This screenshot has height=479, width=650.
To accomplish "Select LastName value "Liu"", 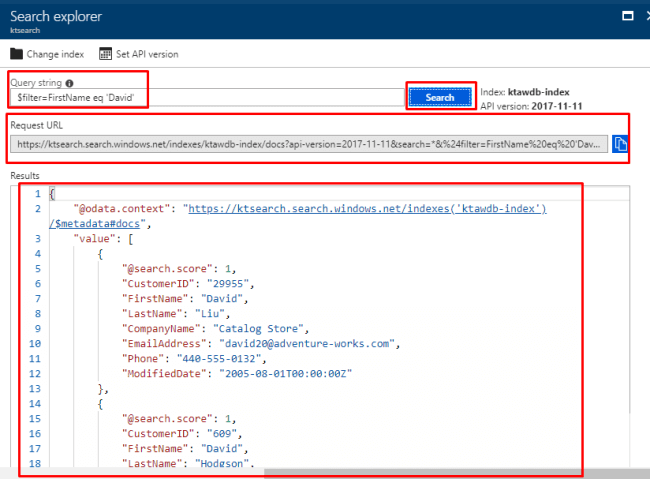I will [210, 314].
